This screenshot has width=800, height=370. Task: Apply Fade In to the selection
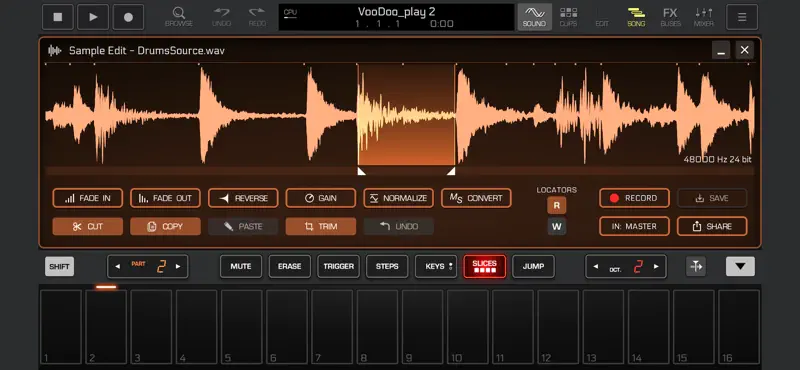pyautogui.click(x=88, y=198)
